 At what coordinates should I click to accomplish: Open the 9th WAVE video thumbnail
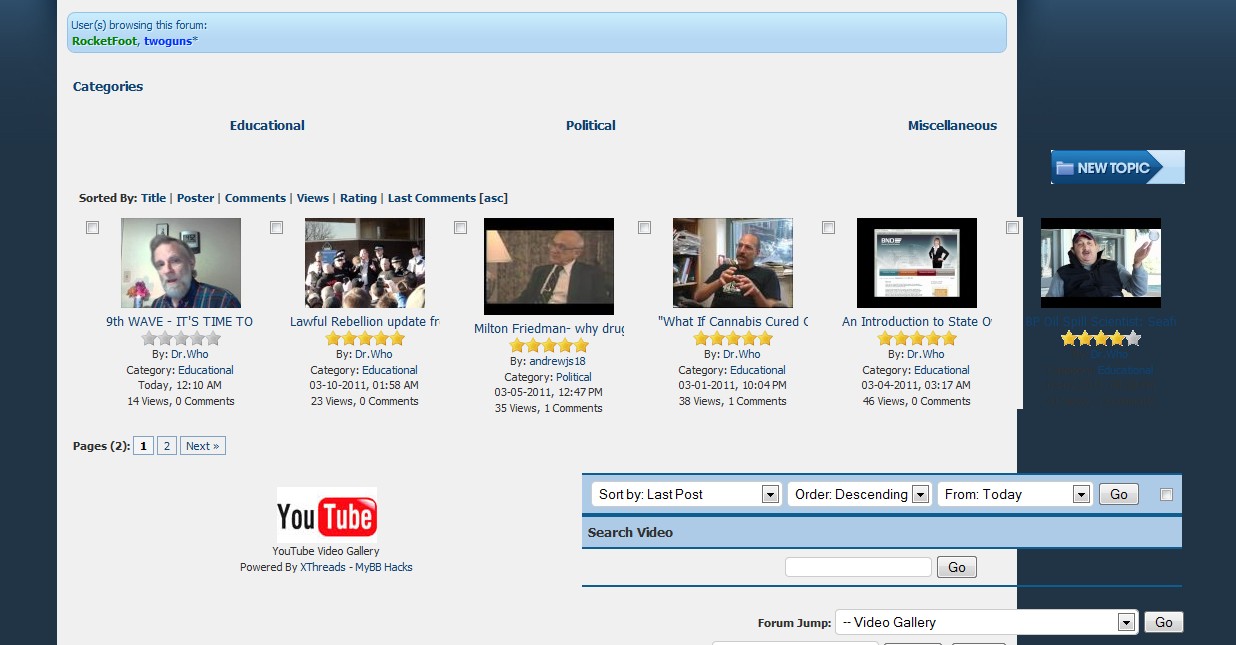coord(181,263)
